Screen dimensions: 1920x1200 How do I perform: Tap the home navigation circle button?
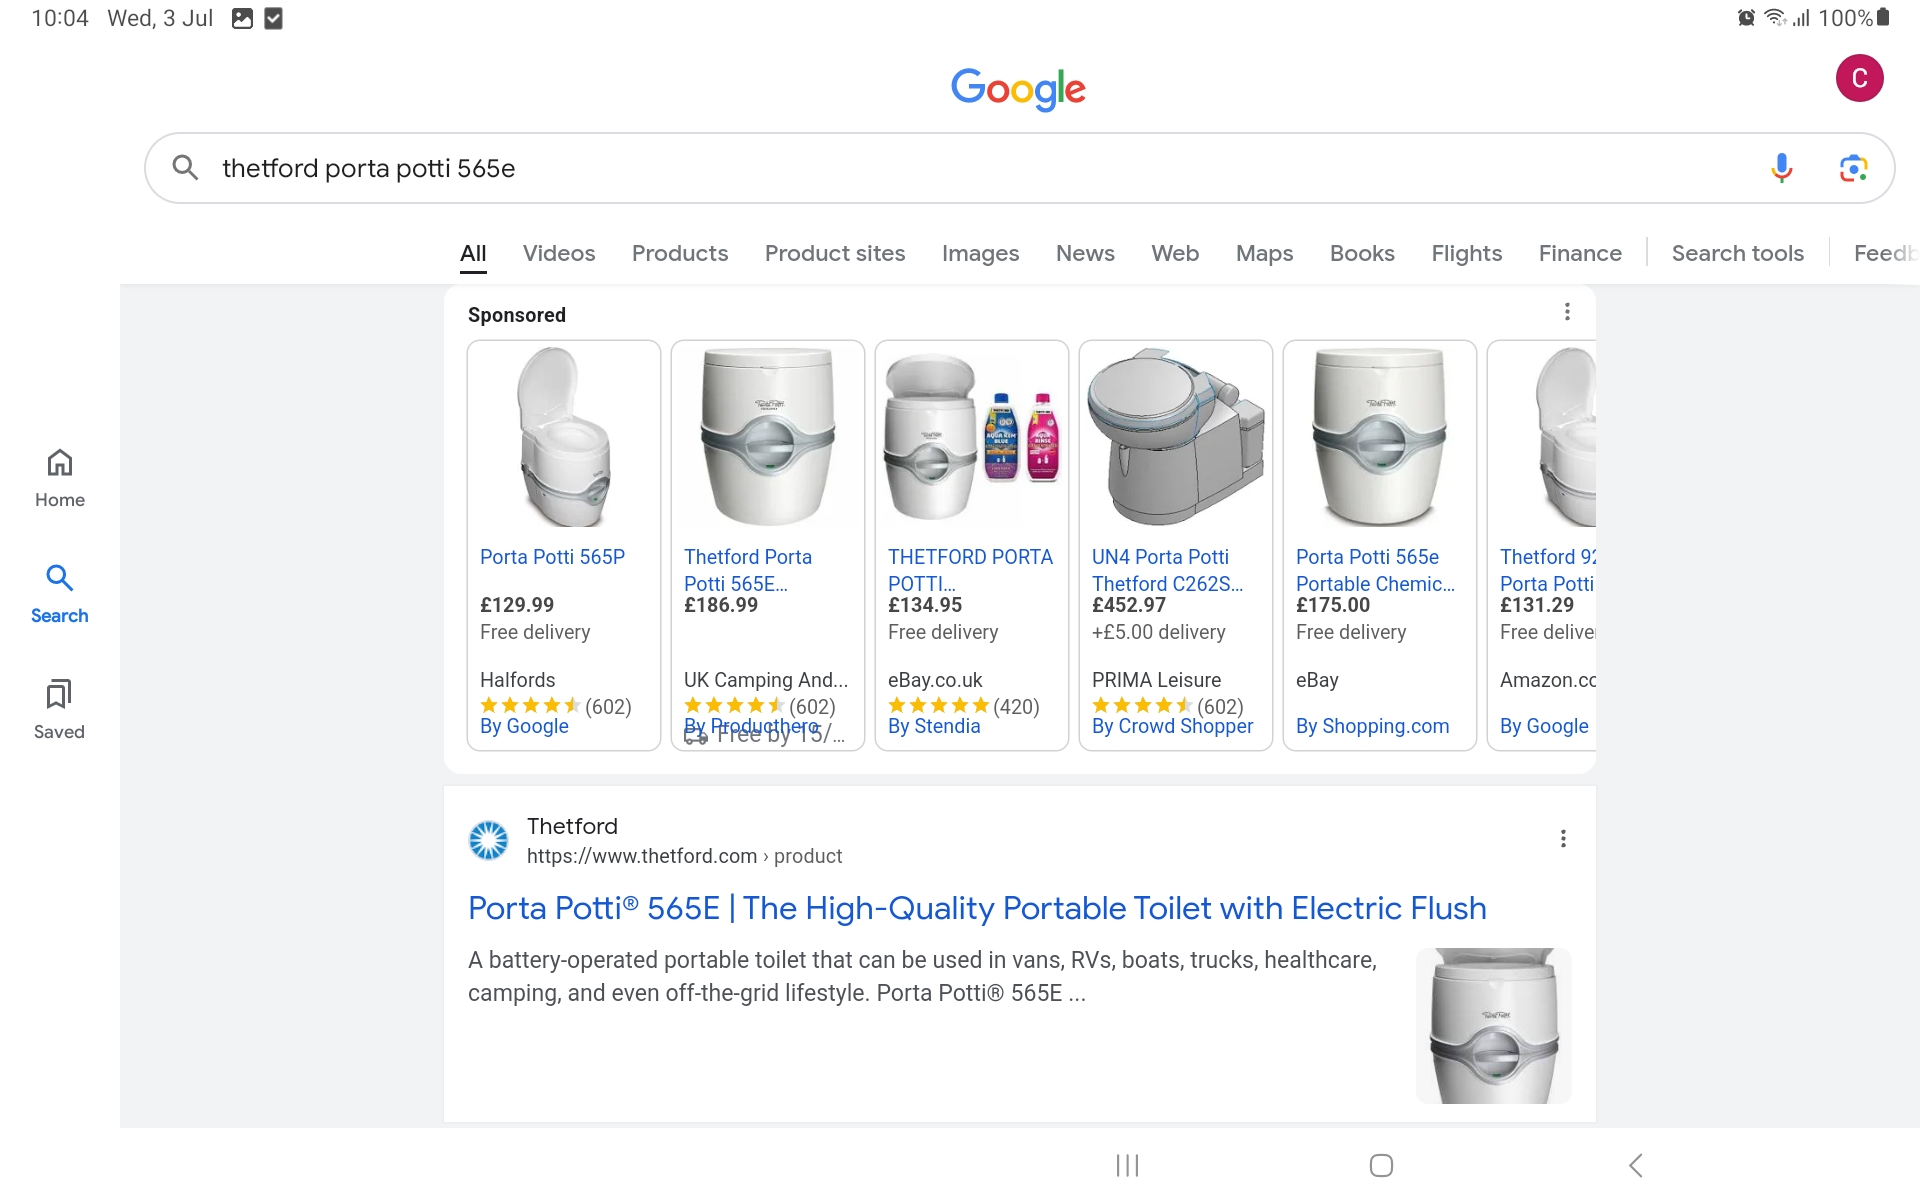click(1380, 1164)
